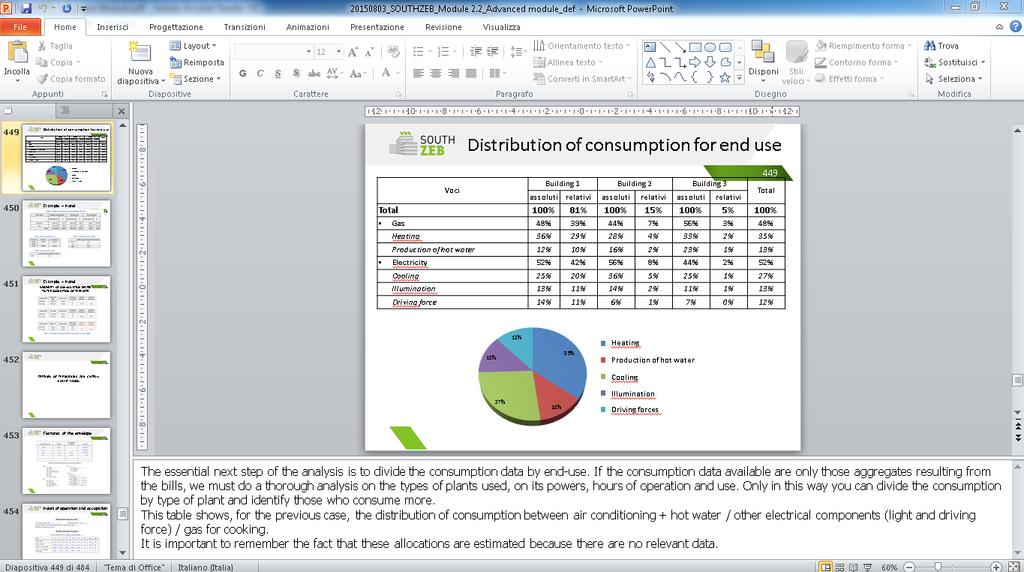Viewport: 1024px width, 572px height.
Task: Click the Disponi arrange icon
Action: point(762,52)
